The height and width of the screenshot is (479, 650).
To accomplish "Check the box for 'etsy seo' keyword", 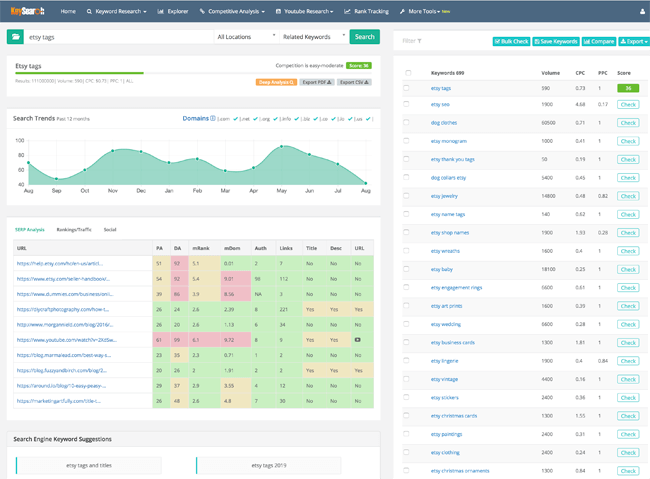I will 407,103.
